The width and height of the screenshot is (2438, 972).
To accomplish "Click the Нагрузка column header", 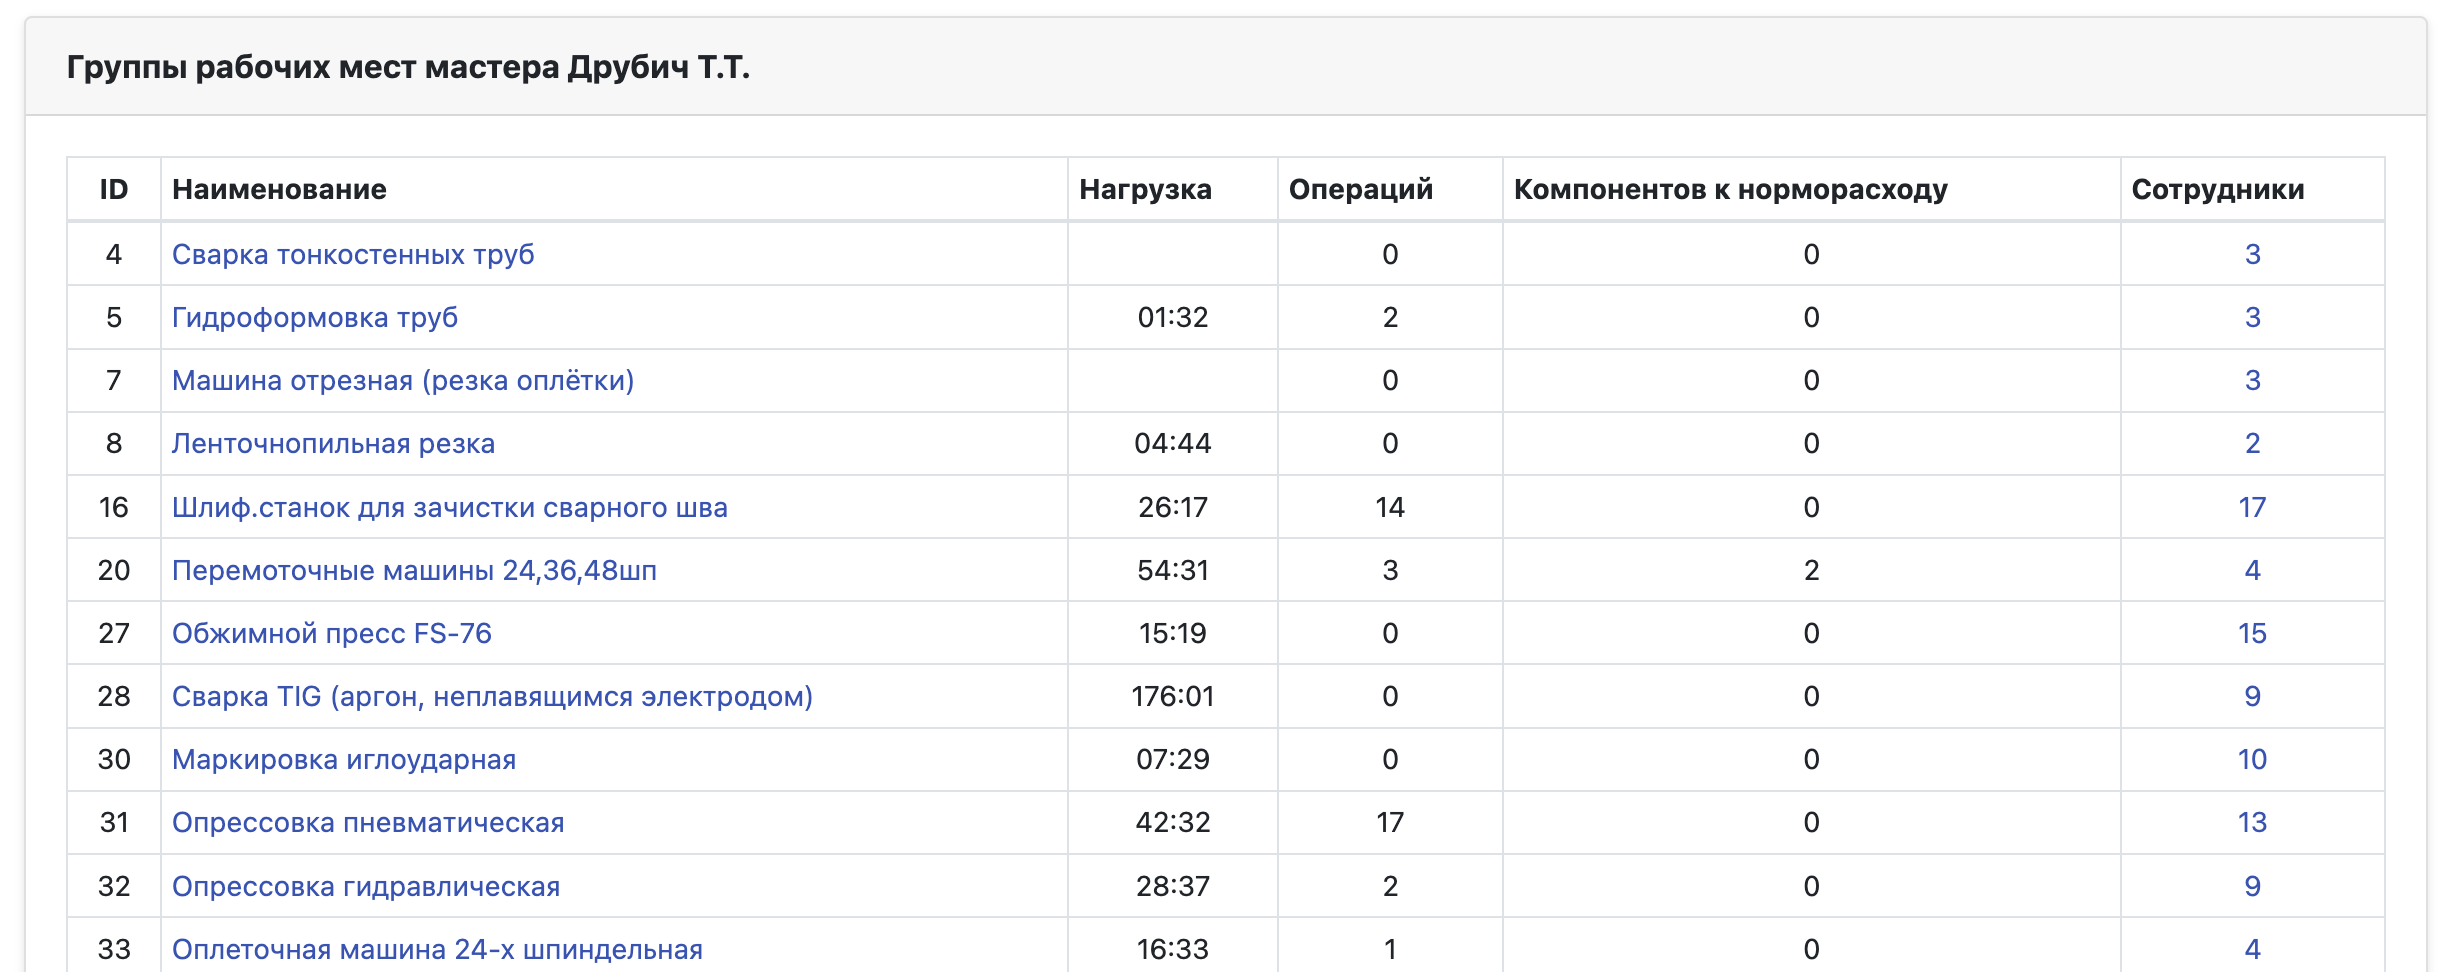I will pyautogui.click(x=1145, y=189).
